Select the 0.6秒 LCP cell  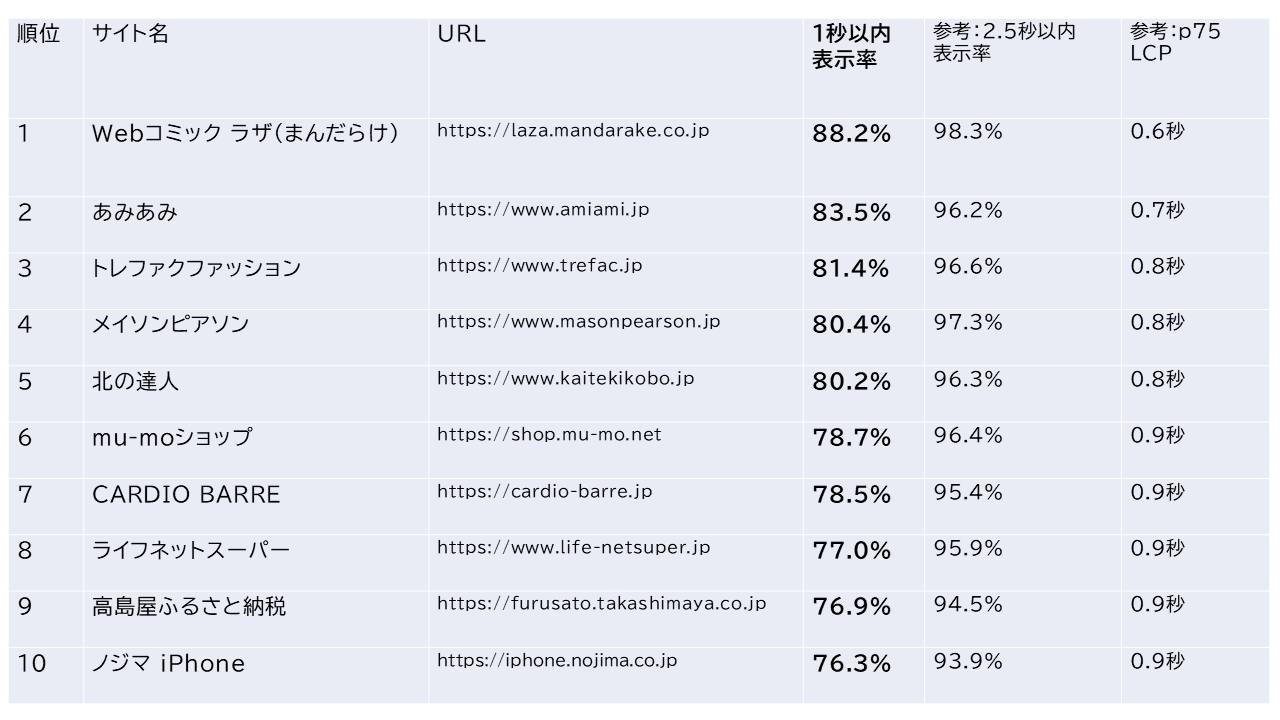click(1157, 132)
